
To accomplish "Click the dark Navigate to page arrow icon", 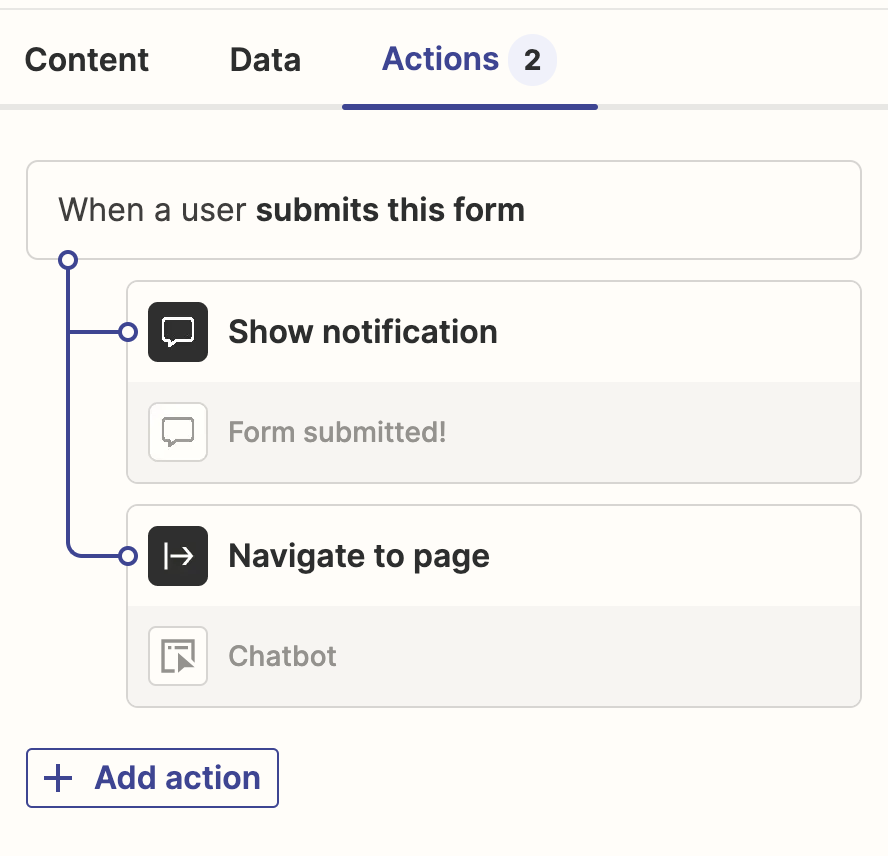I will click(x=178, y=556).
